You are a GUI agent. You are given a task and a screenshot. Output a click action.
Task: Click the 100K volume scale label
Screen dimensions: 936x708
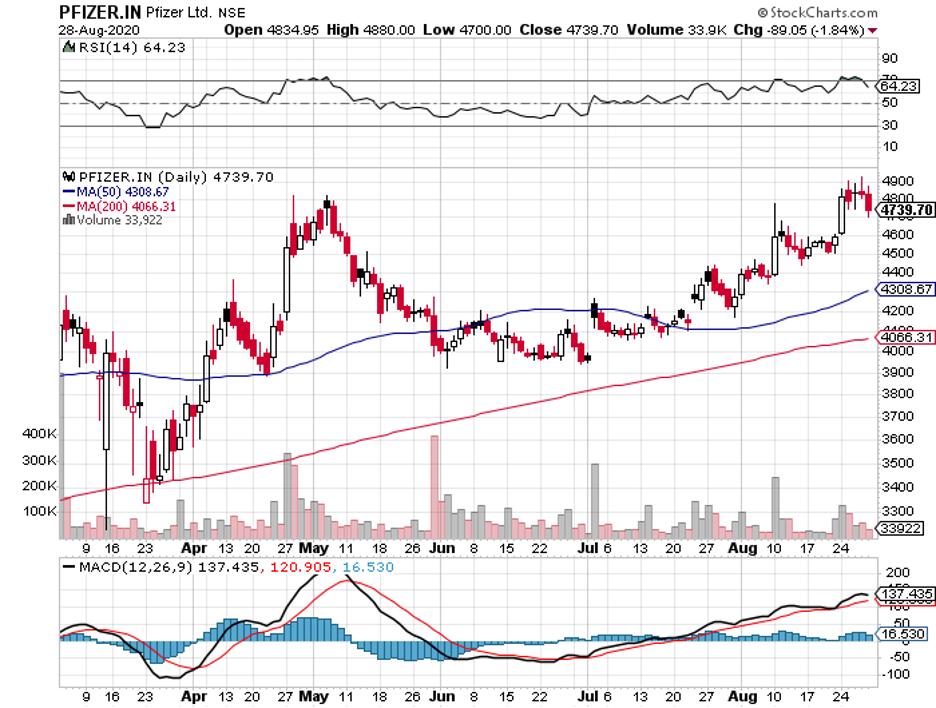click(39, 512)
